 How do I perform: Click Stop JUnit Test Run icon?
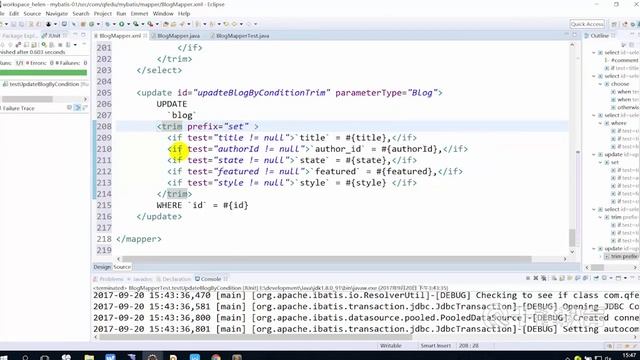click(x=60, y=45)
